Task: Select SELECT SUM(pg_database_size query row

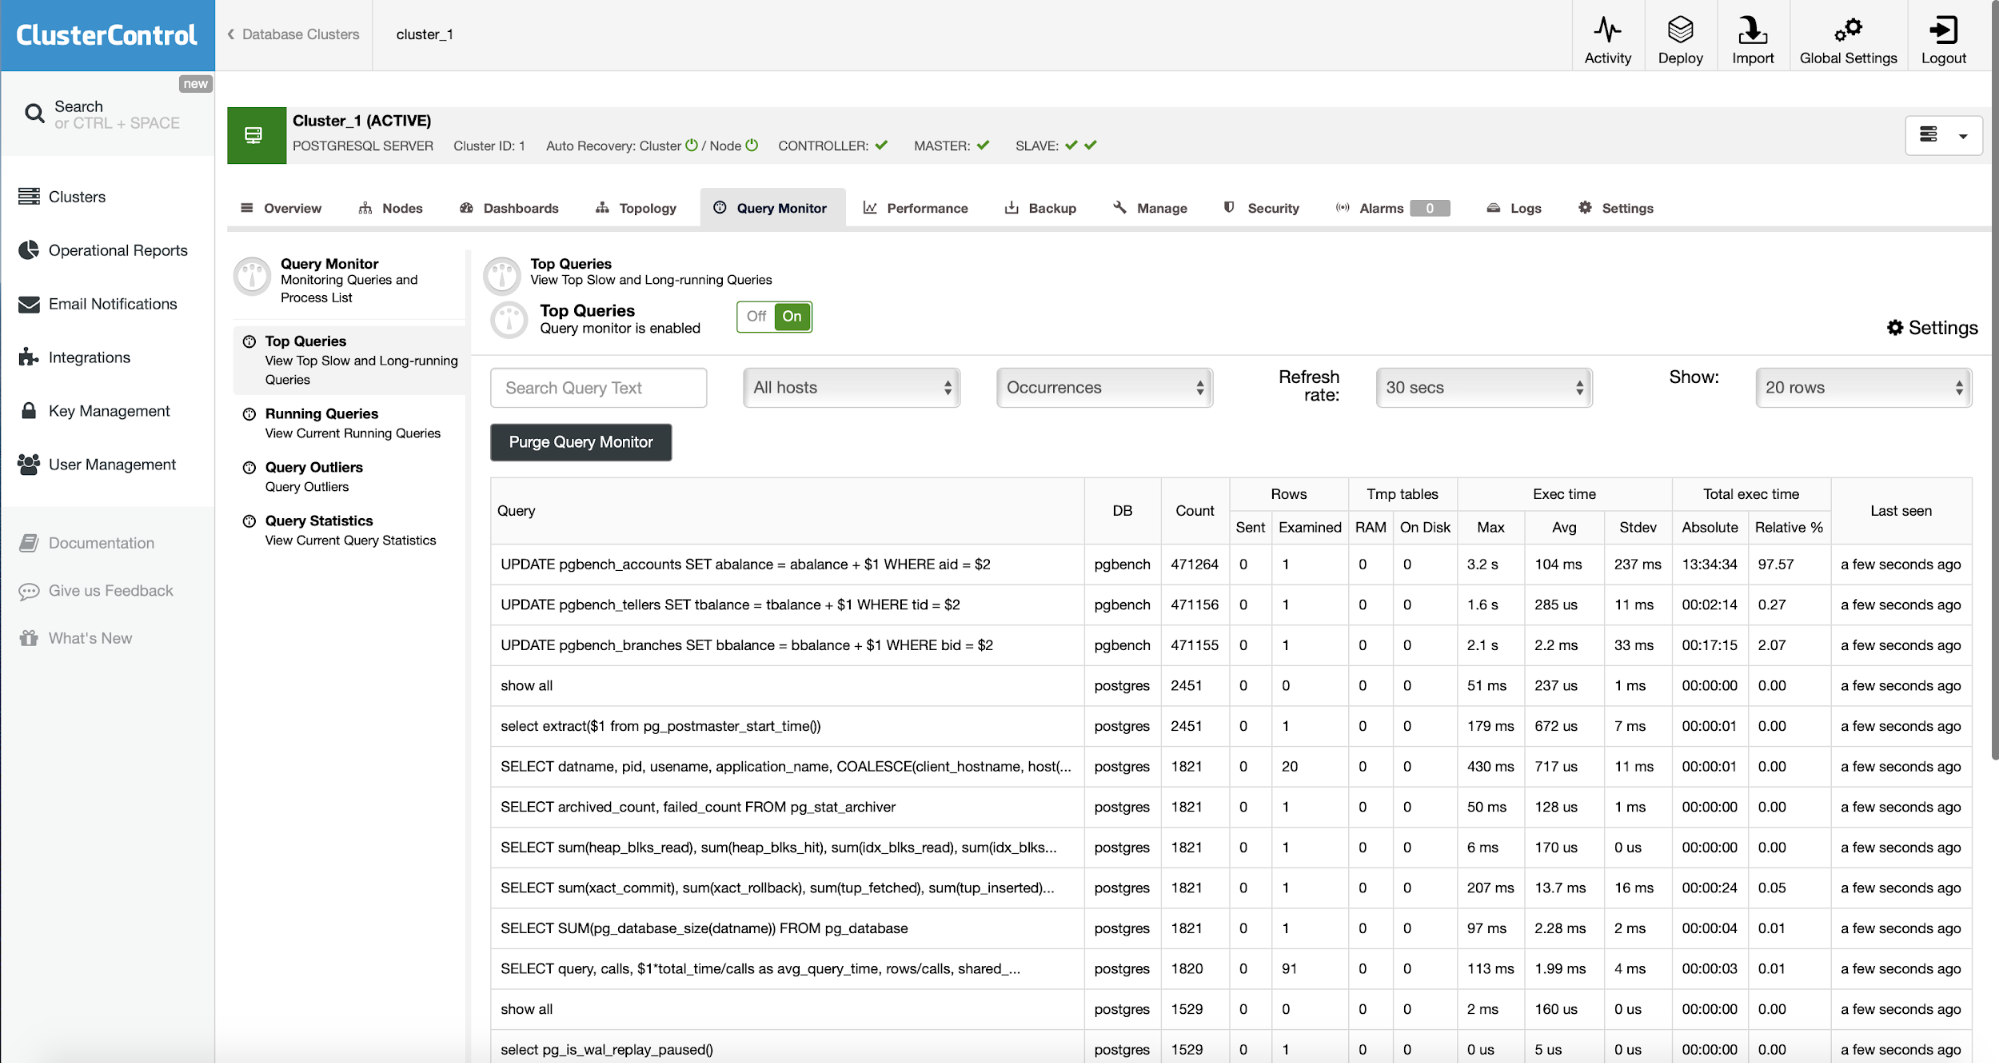Action: tap(1230, 929)
